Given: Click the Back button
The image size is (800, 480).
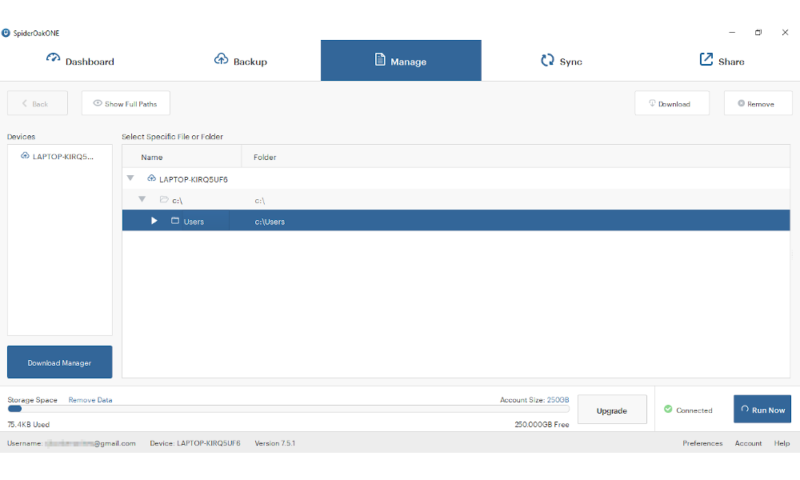Looking at the screenshot, I should click(x=37, y=104).
